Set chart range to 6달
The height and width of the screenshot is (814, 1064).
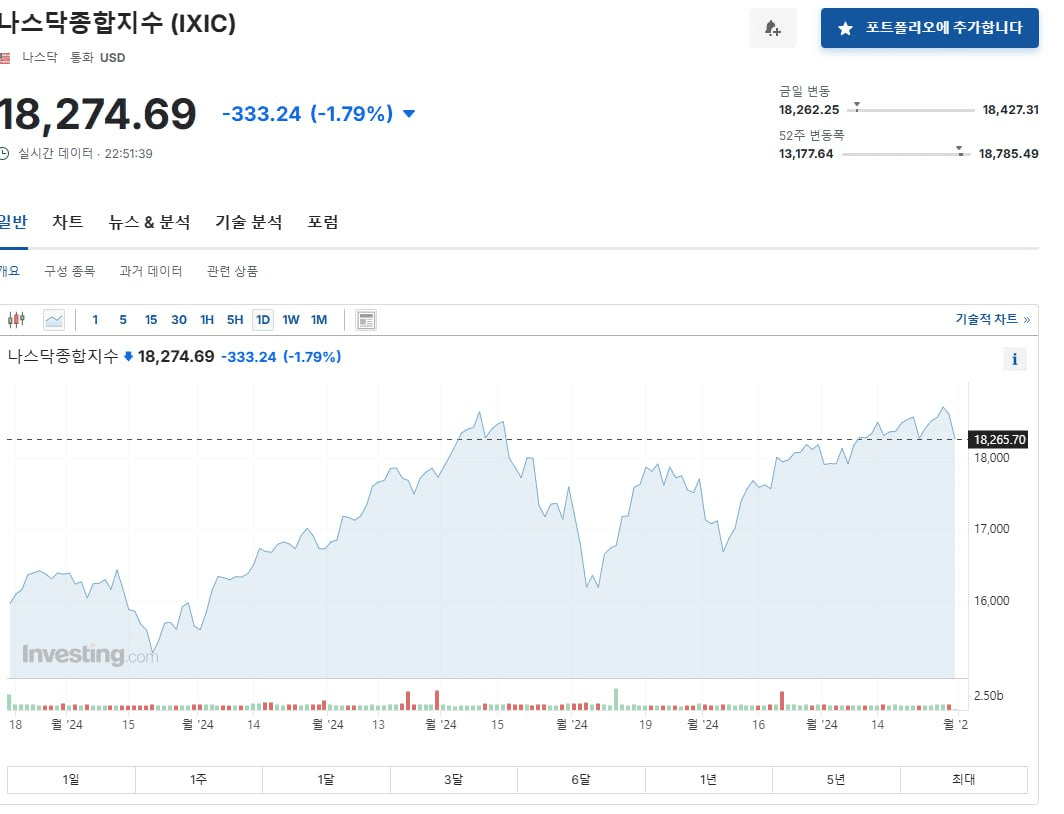click(581, 779)
